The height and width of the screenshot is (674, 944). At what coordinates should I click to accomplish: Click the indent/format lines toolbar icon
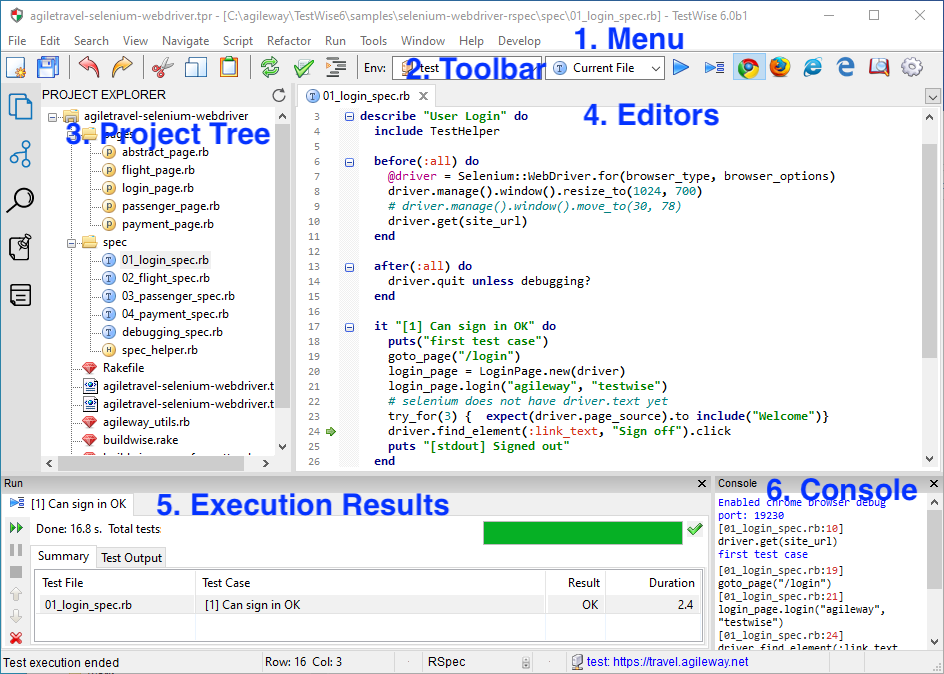pyautogui.click(x=335, y=67)
